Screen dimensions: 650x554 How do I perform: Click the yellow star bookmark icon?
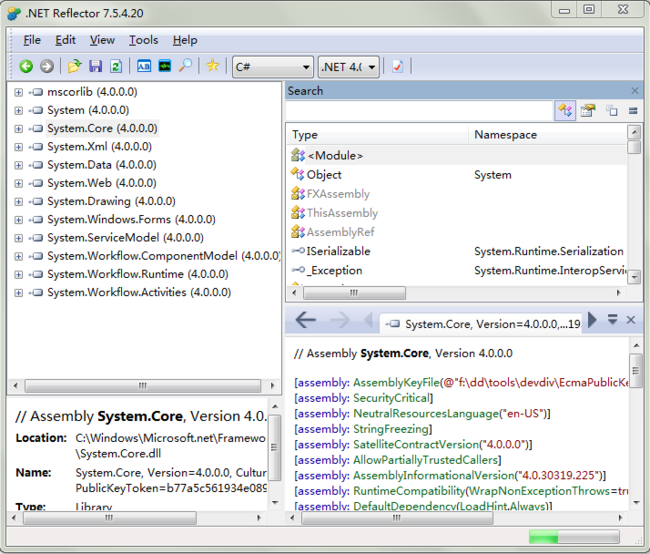[x=213, y=65]
